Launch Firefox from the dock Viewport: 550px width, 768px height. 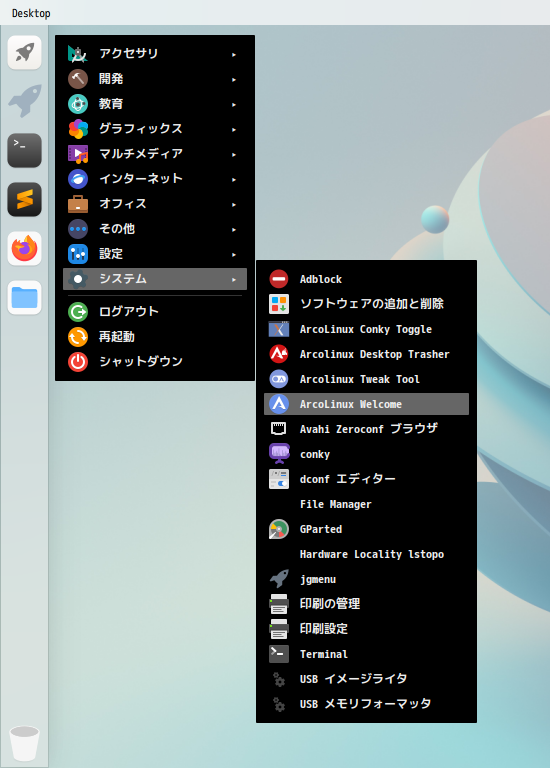pyautogui.click(x=24, y=248)
